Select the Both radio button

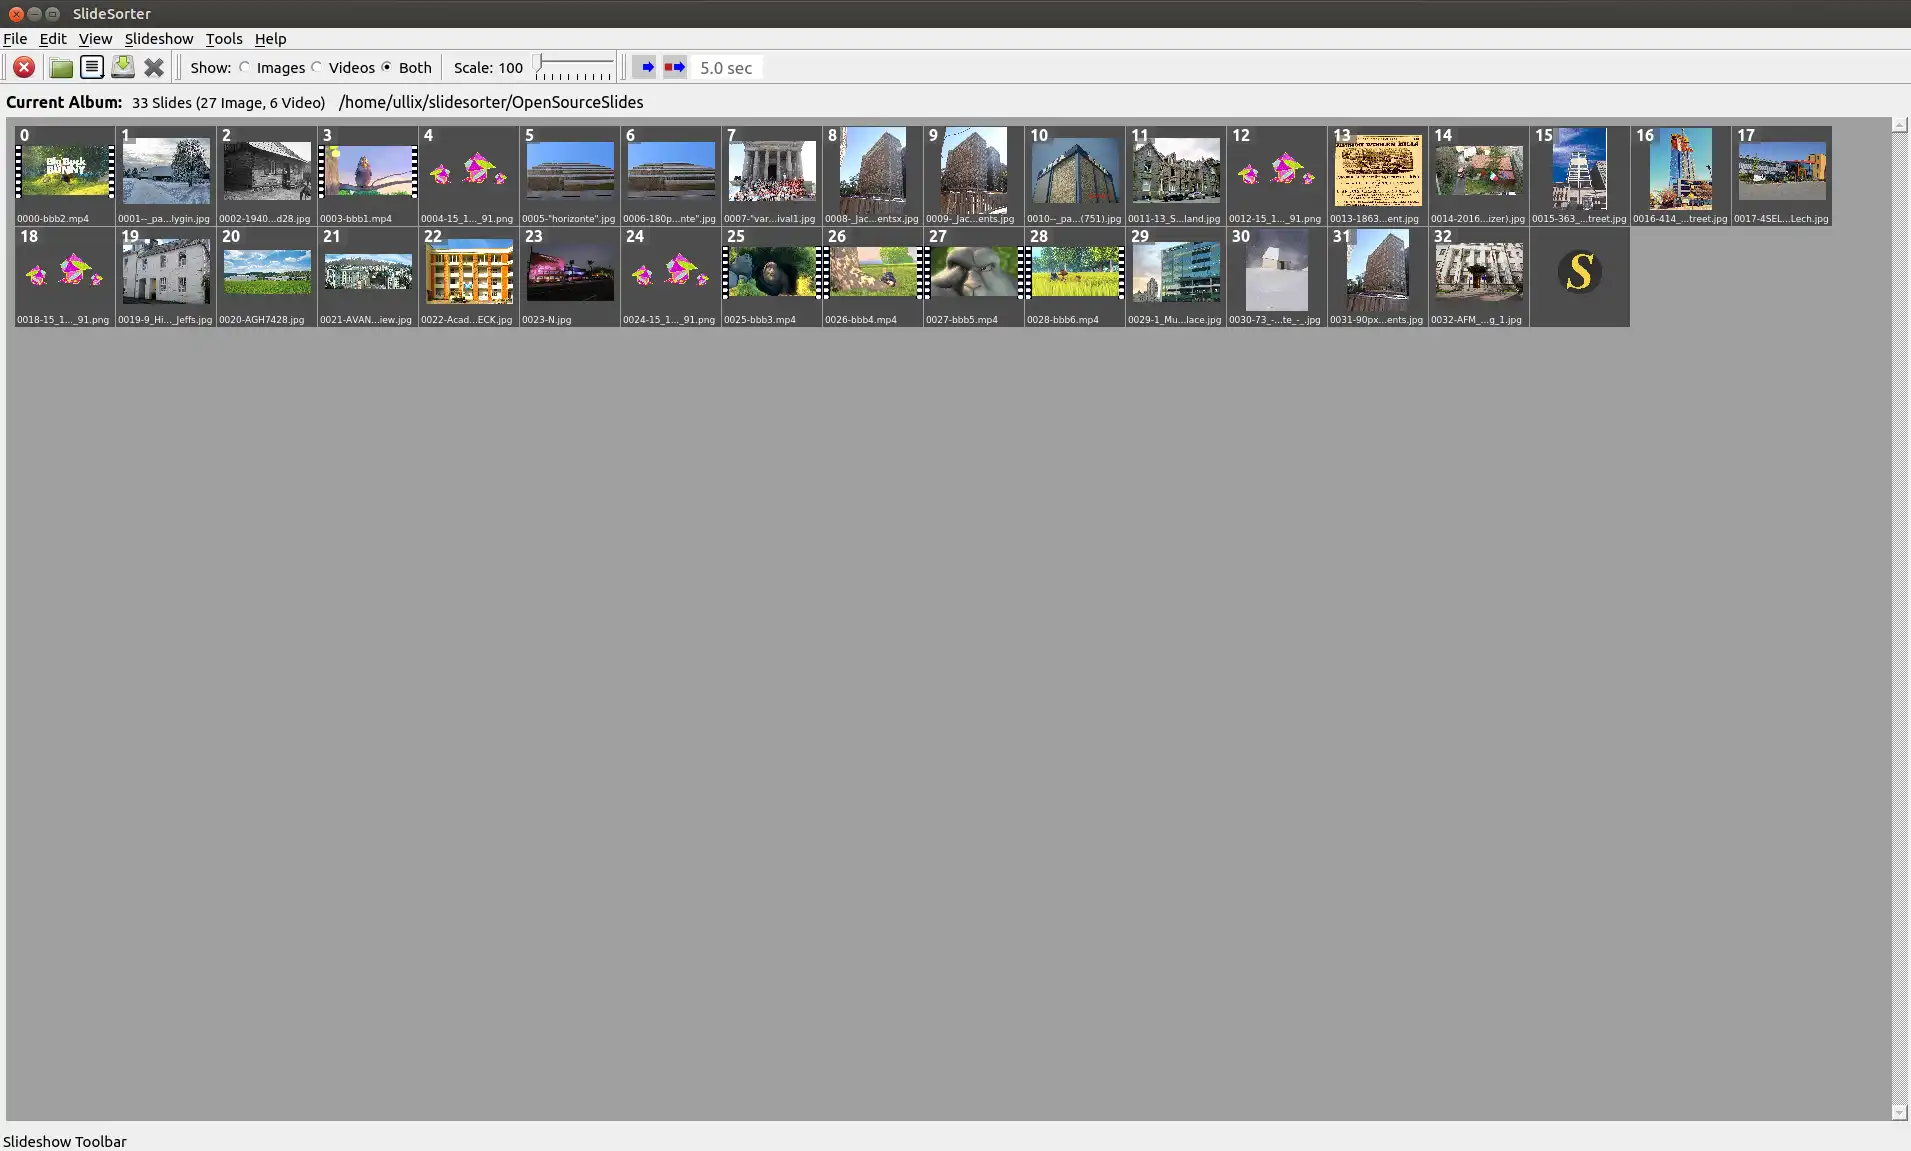point(387,67)
